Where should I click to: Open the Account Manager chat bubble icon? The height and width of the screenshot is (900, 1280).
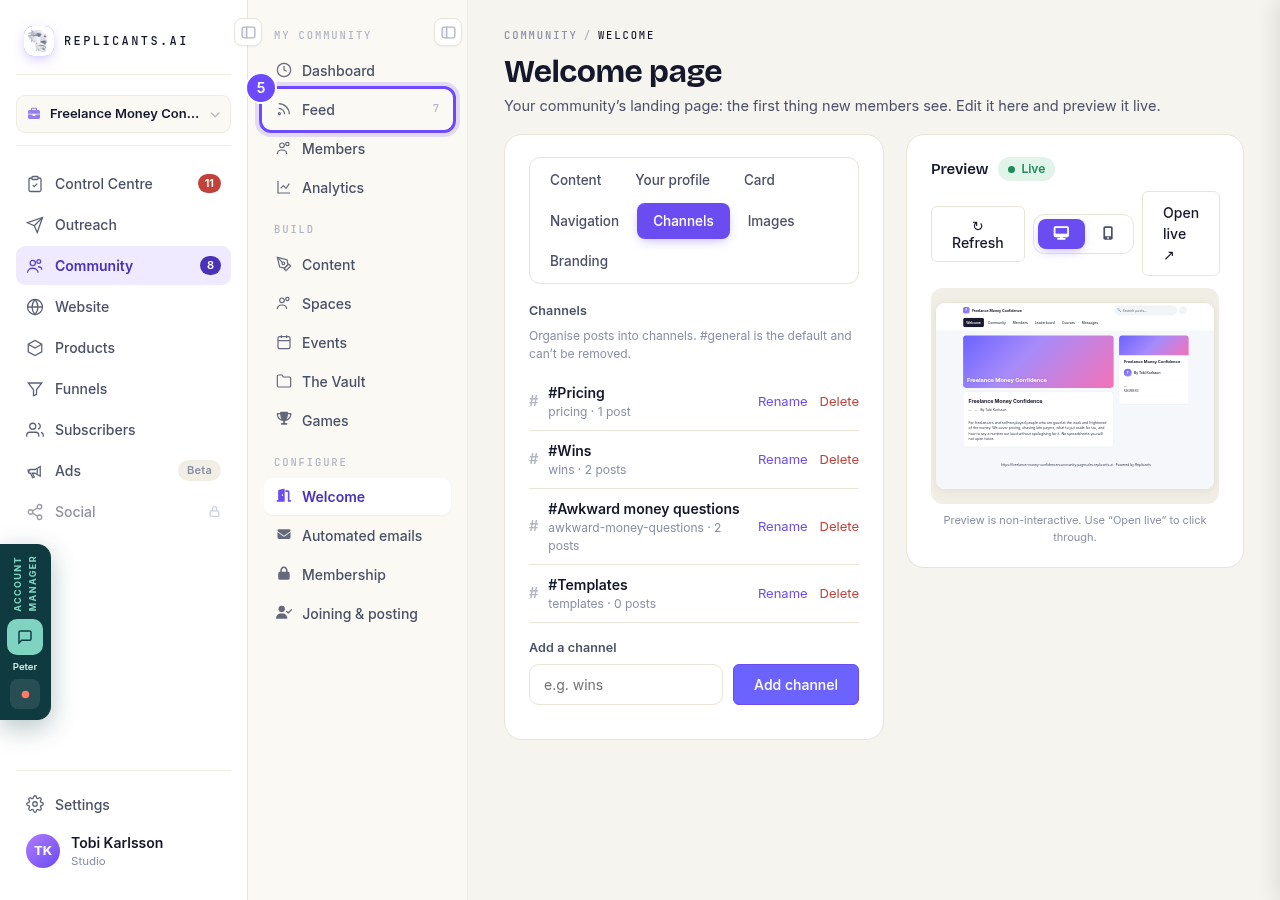(x=25, y=637)
